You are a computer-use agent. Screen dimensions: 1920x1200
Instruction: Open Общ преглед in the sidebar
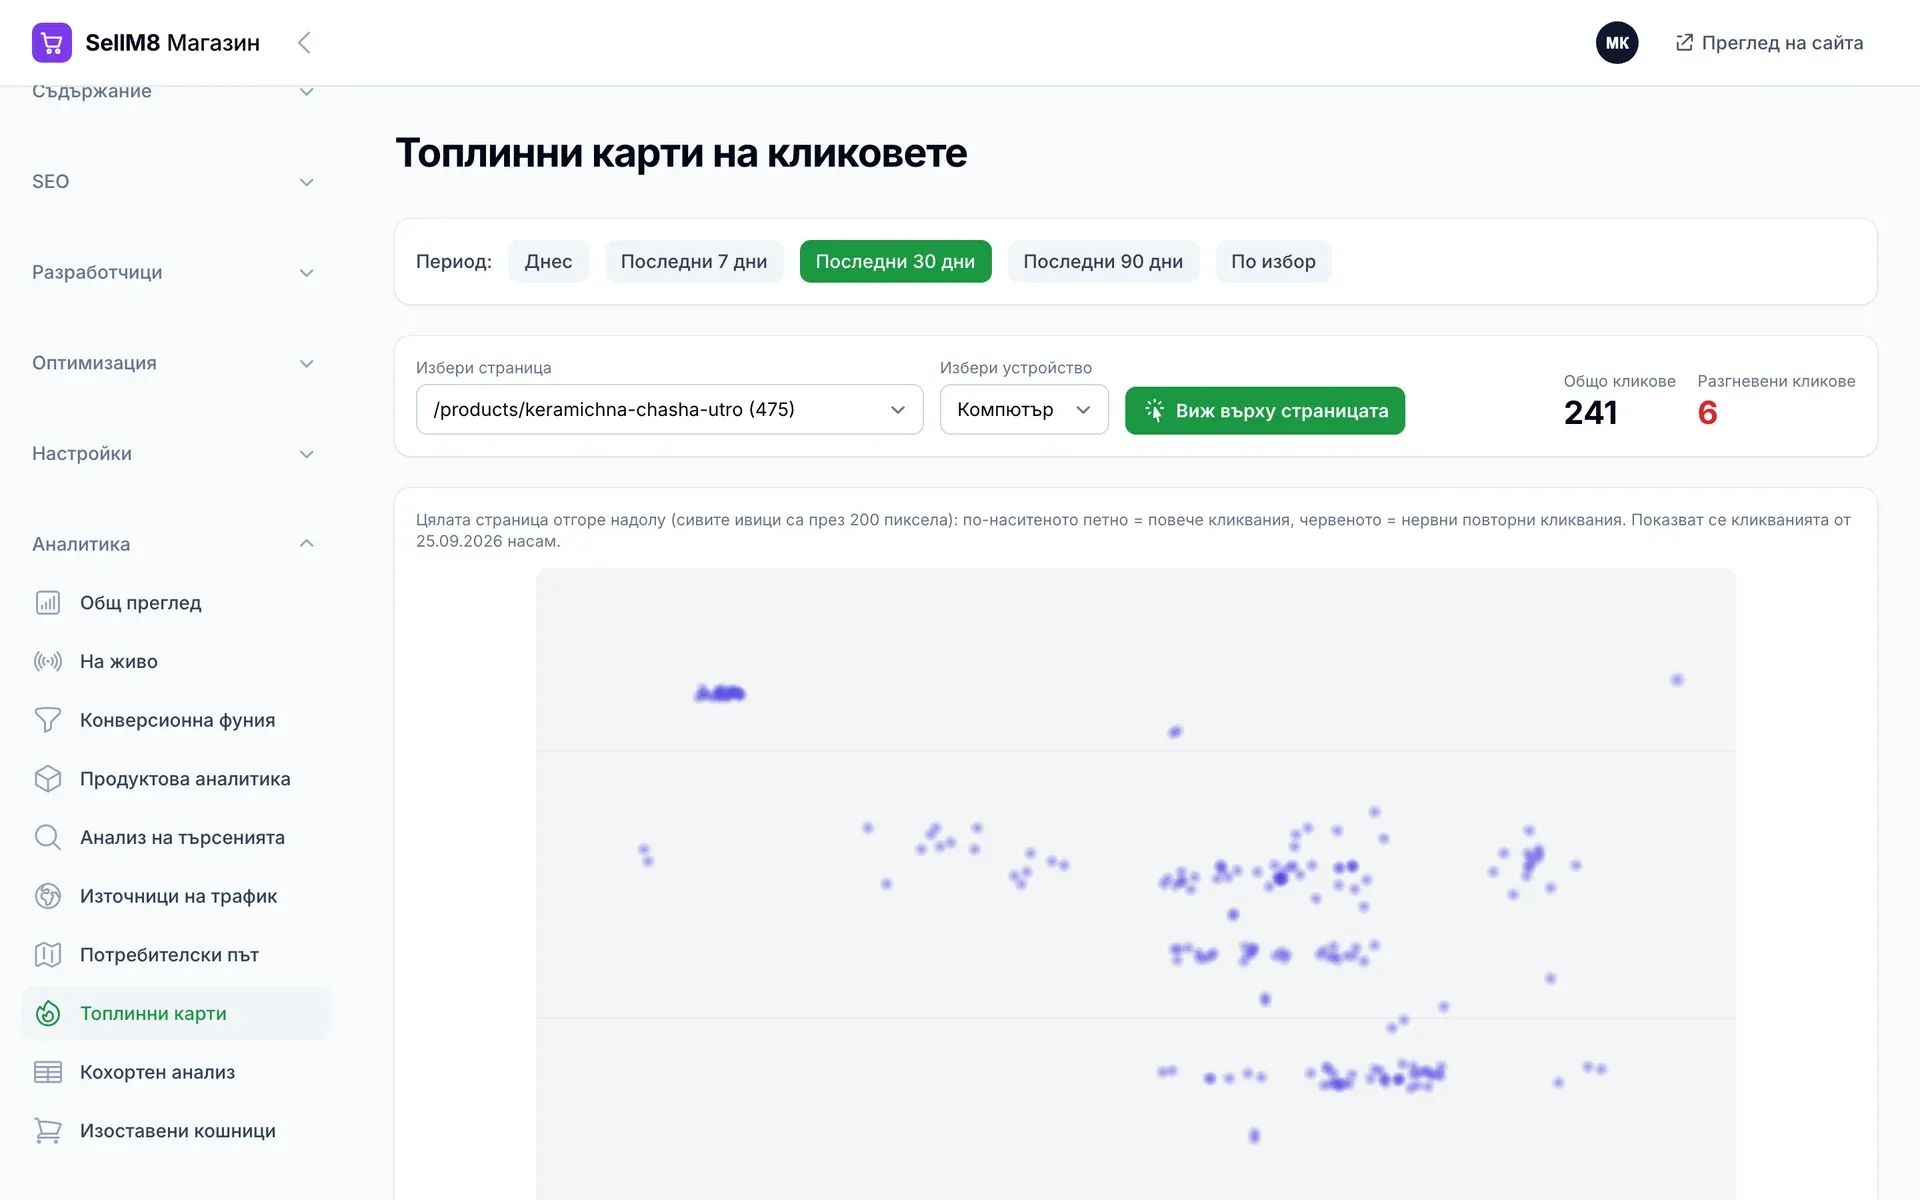point(176,603)
